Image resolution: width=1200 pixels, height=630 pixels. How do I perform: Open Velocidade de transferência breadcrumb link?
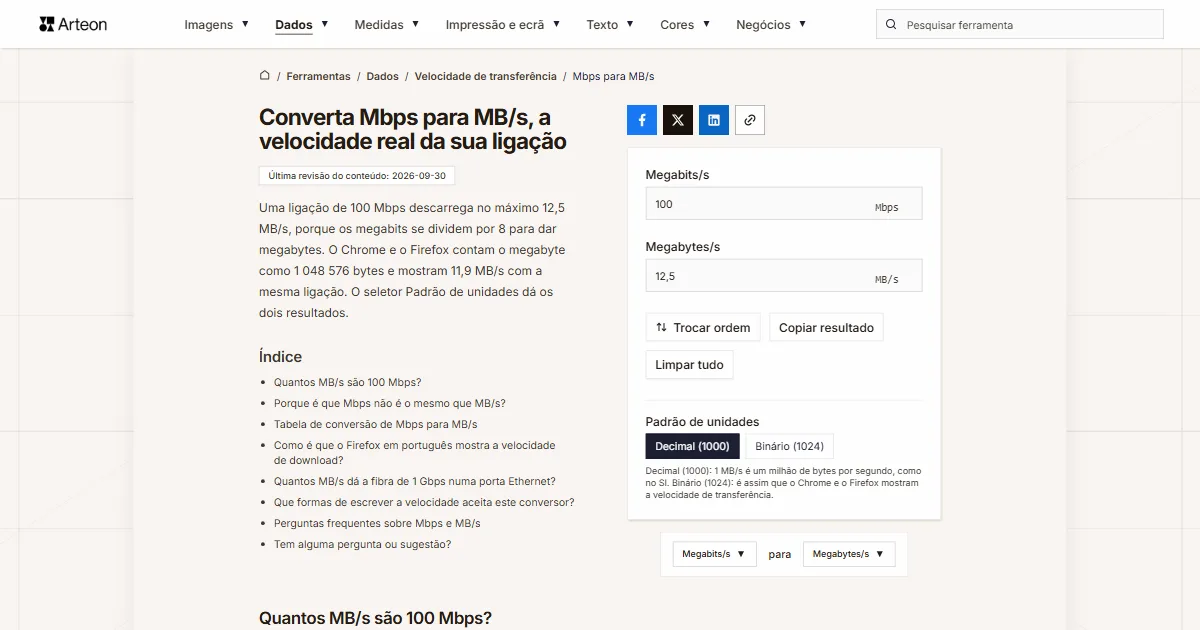(x=485, y=76)
